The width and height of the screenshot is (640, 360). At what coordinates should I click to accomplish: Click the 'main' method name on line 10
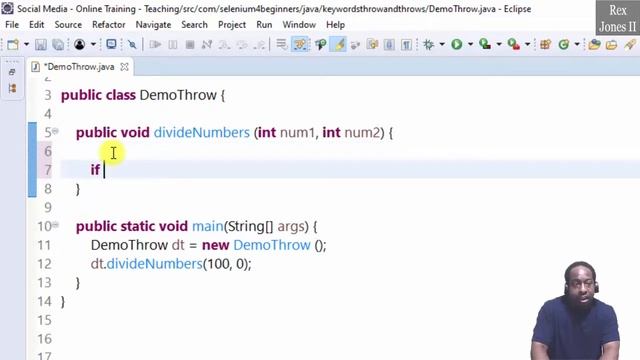[207, 227]
